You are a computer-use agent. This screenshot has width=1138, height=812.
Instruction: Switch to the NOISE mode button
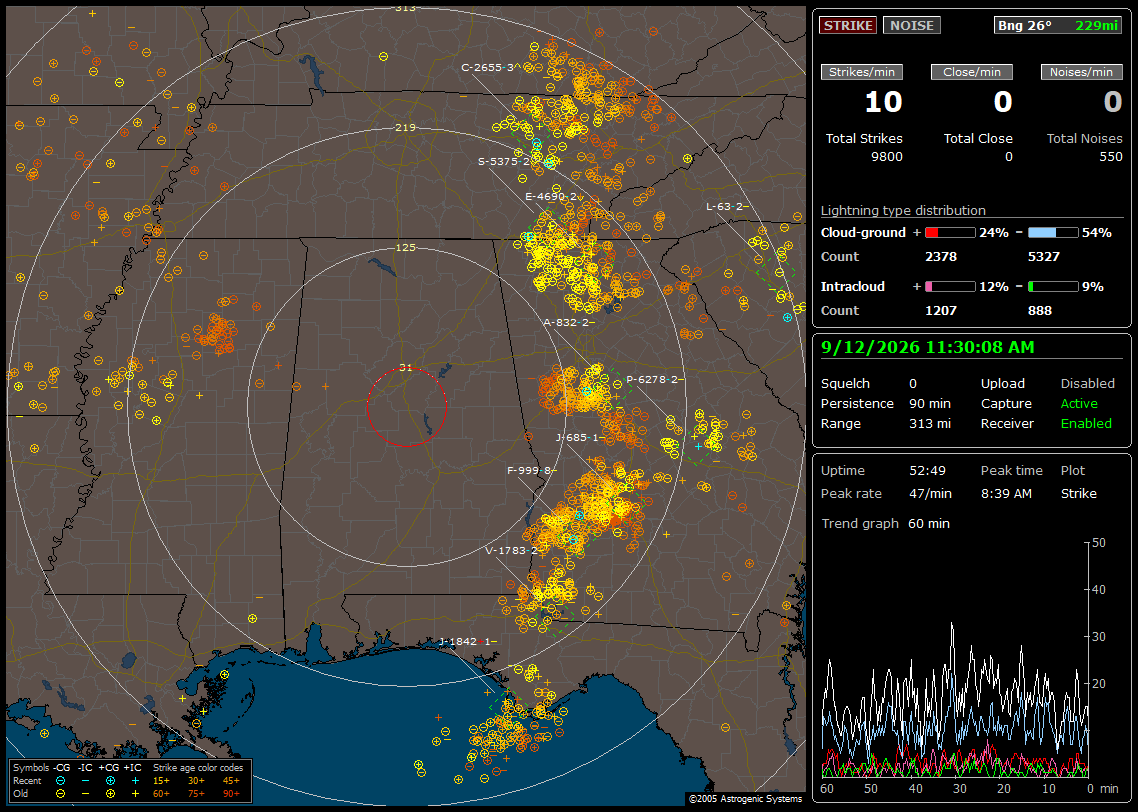point(912,25)
